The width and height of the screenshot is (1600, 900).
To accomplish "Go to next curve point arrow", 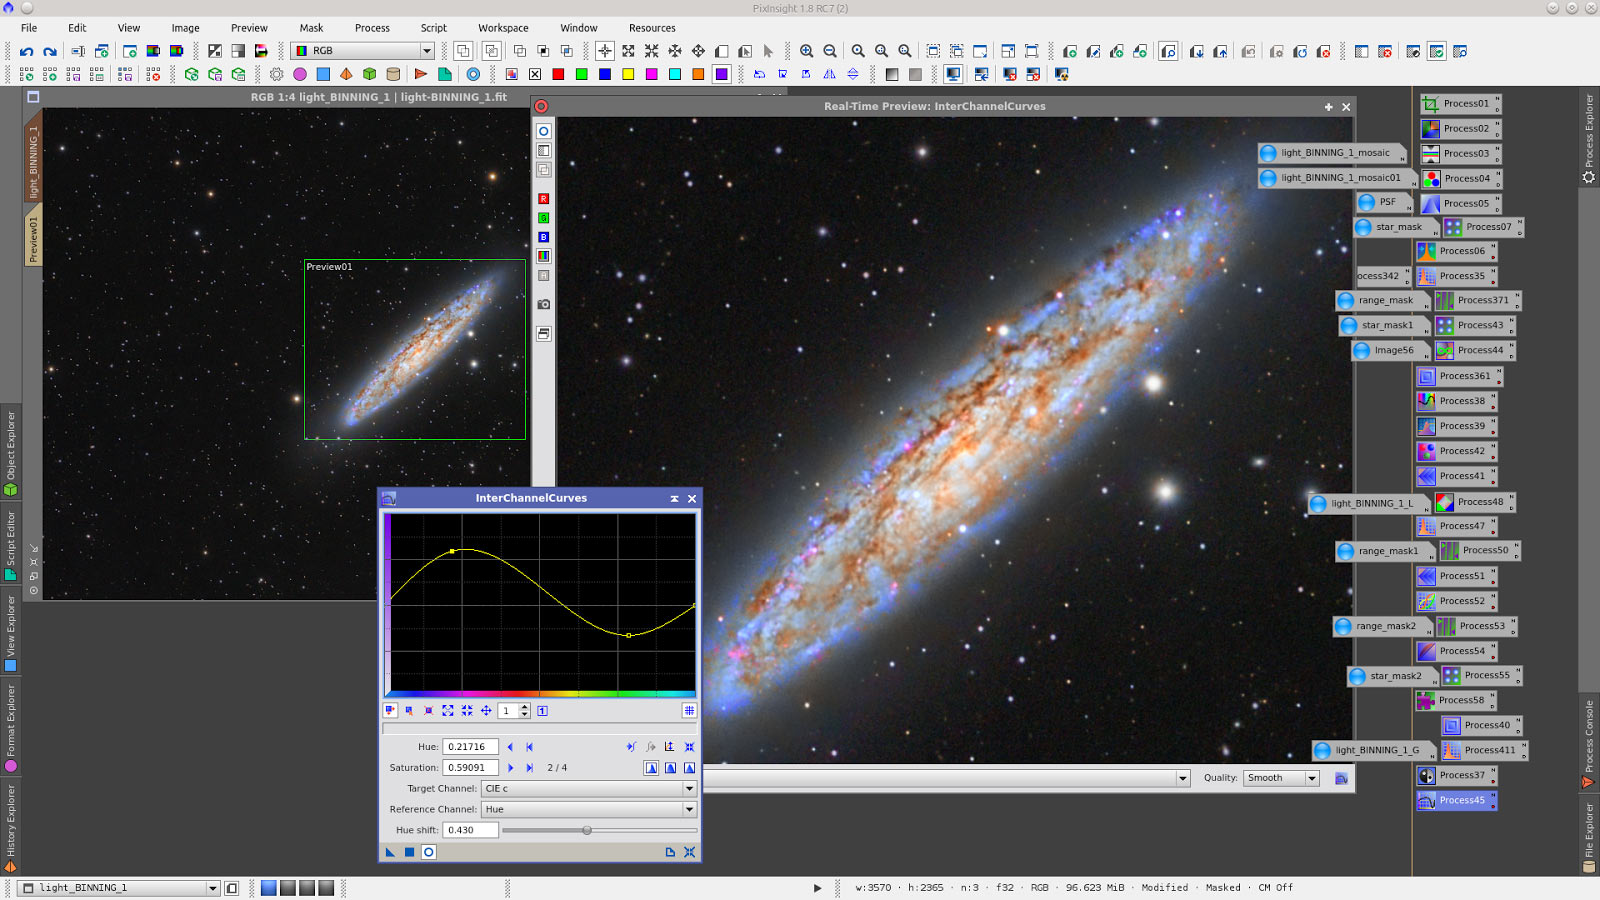I will [511, 768].
